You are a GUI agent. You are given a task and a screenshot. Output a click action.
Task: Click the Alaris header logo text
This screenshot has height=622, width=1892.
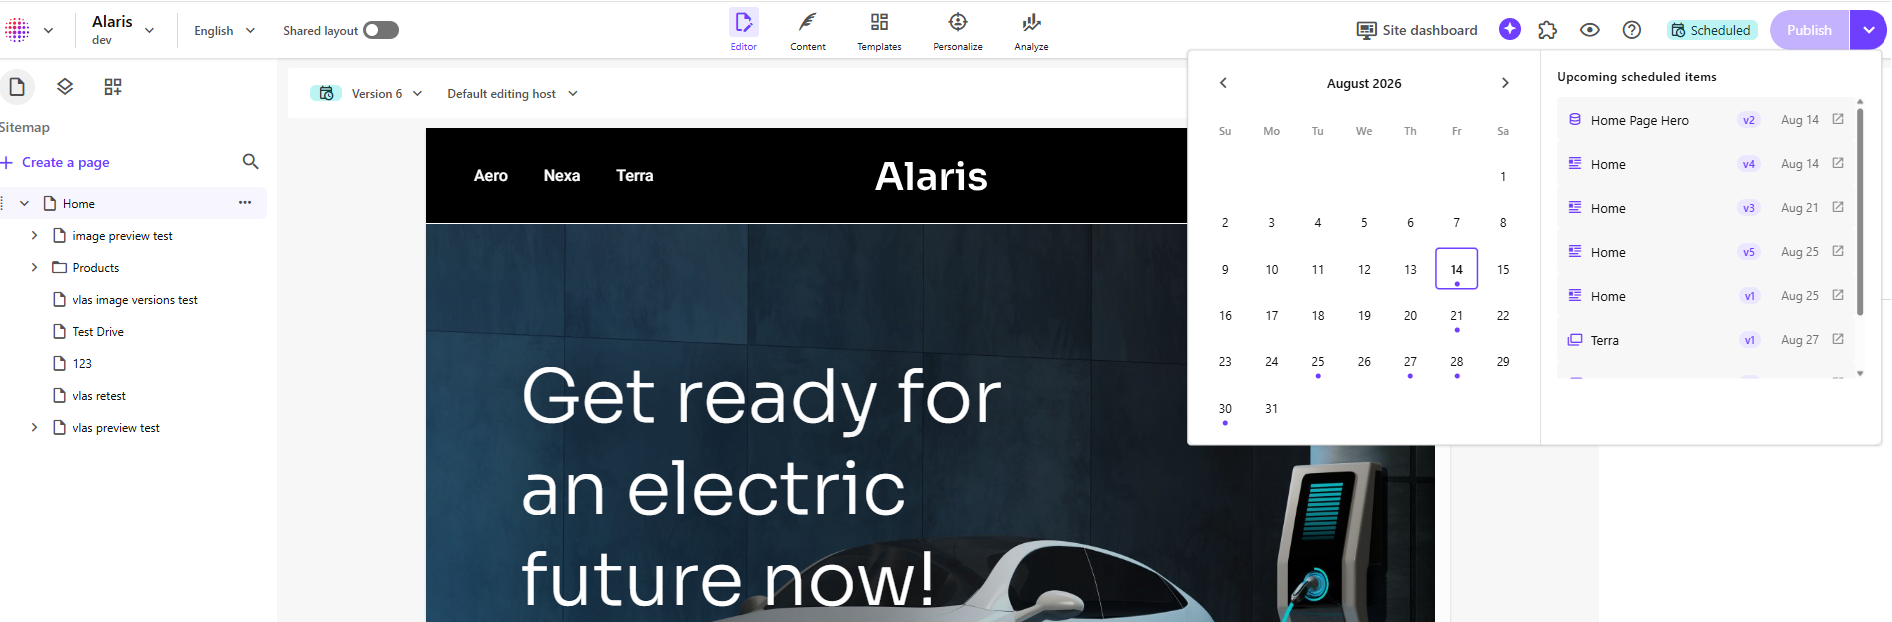coord(931,176)
